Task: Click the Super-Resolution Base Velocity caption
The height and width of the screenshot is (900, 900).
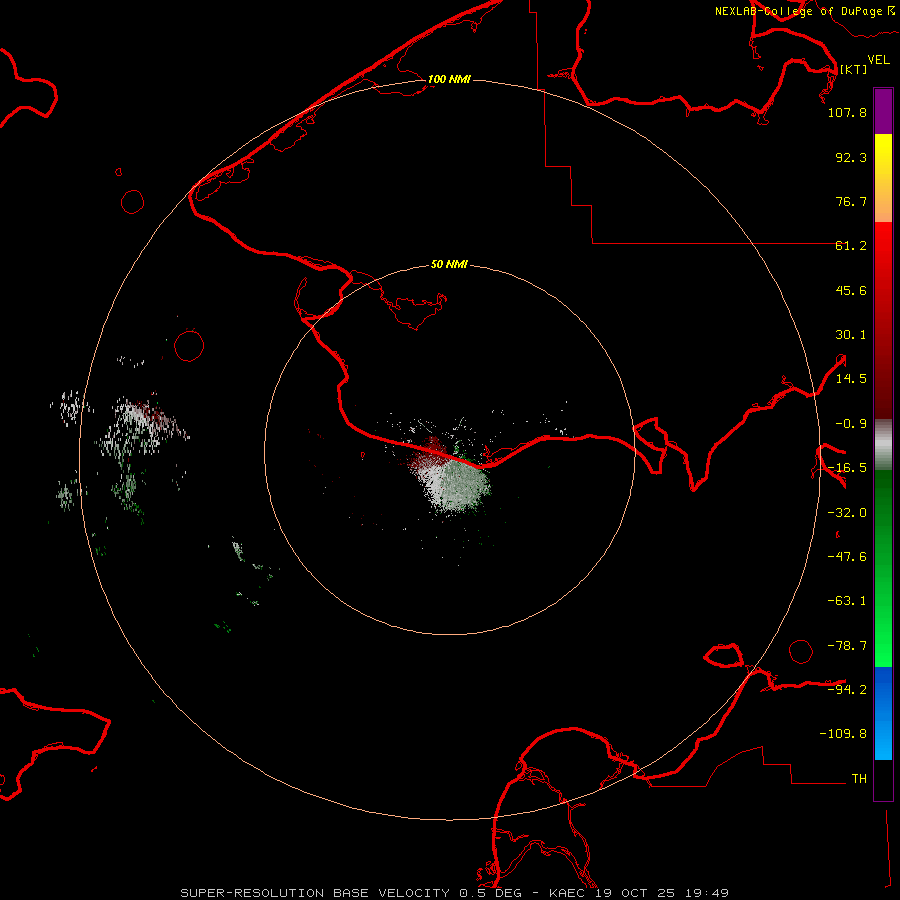Action: [455, 893]
